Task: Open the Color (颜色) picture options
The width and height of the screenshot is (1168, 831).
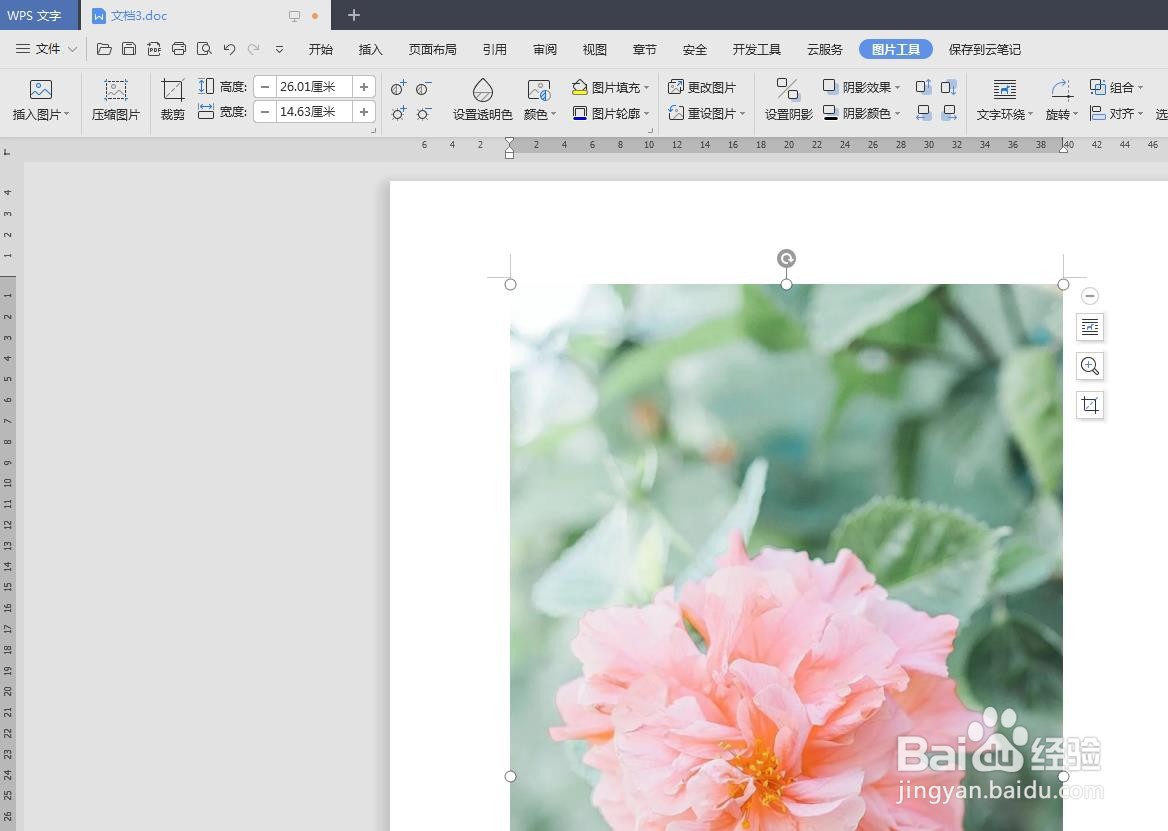Action: (539, 100)
